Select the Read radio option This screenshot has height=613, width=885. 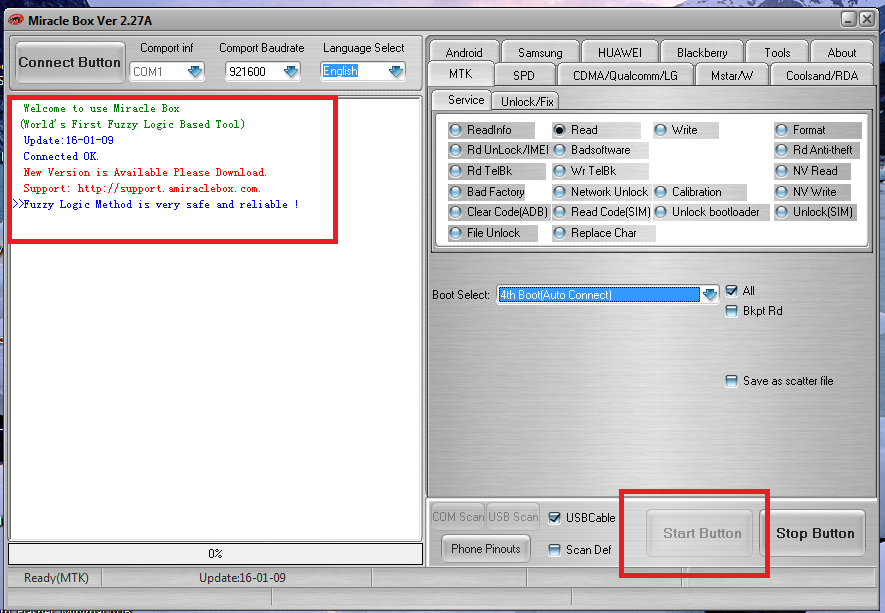pyautogui.click(x=559, y=130)
